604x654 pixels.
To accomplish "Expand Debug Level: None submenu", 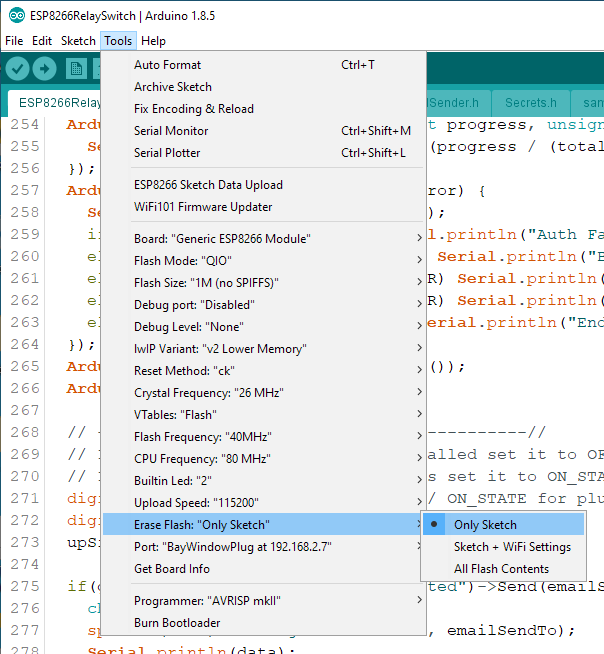I will point(264,327).
